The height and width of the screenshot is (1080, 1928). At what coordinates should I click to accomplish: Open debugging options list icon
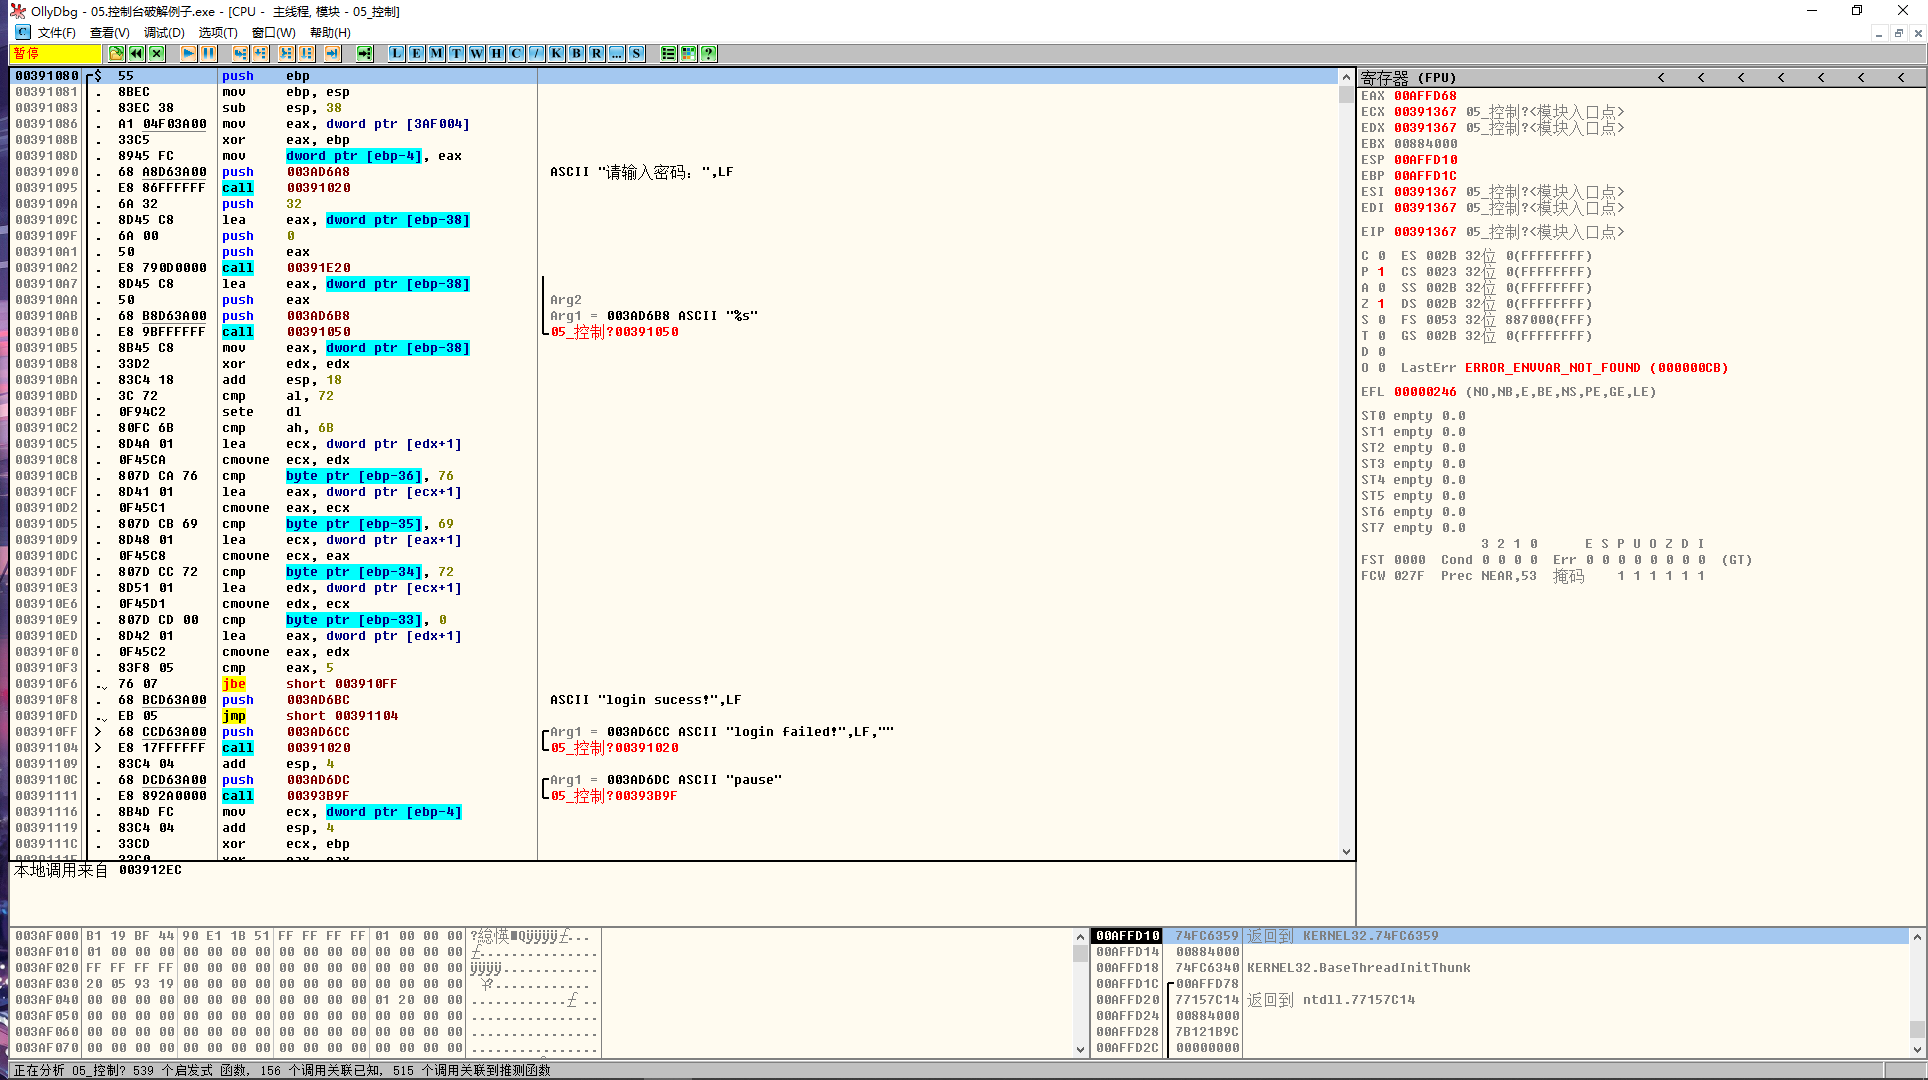tap(668, 54)
